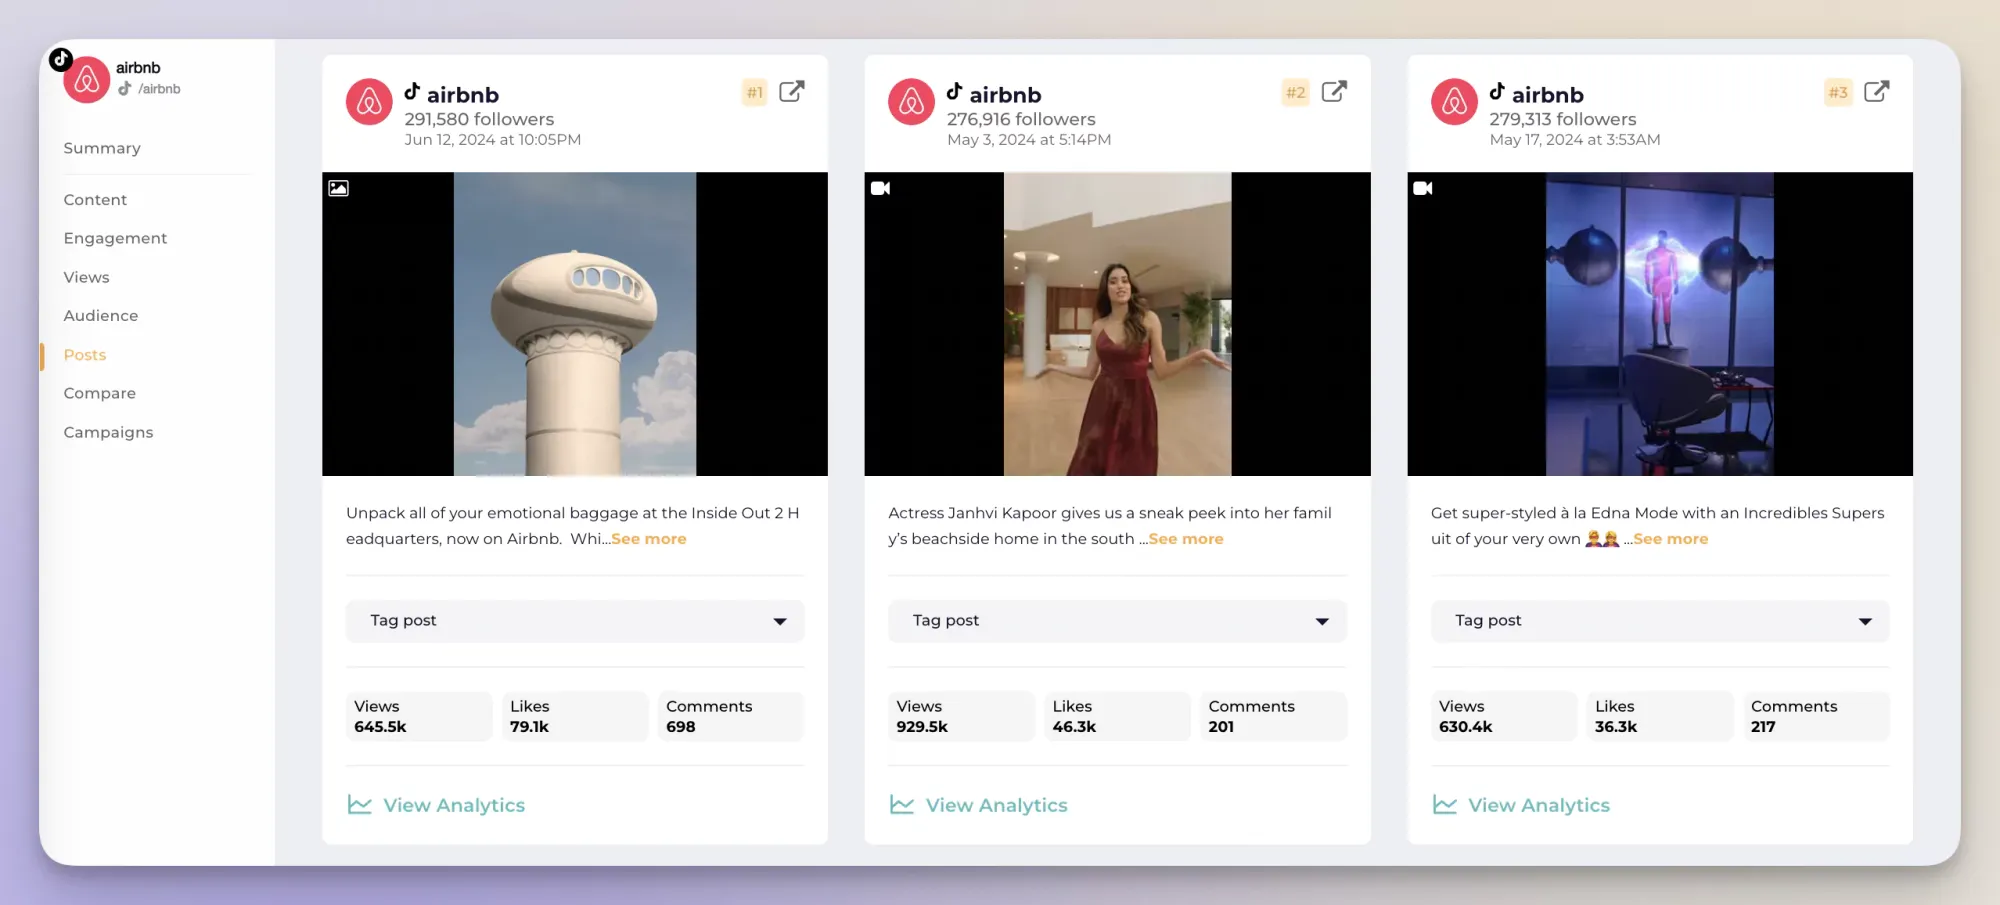This screenshot has height=905, width=2000.
Task: Expand See more on Inside Out caption
Action: click(x=649, y=539)
